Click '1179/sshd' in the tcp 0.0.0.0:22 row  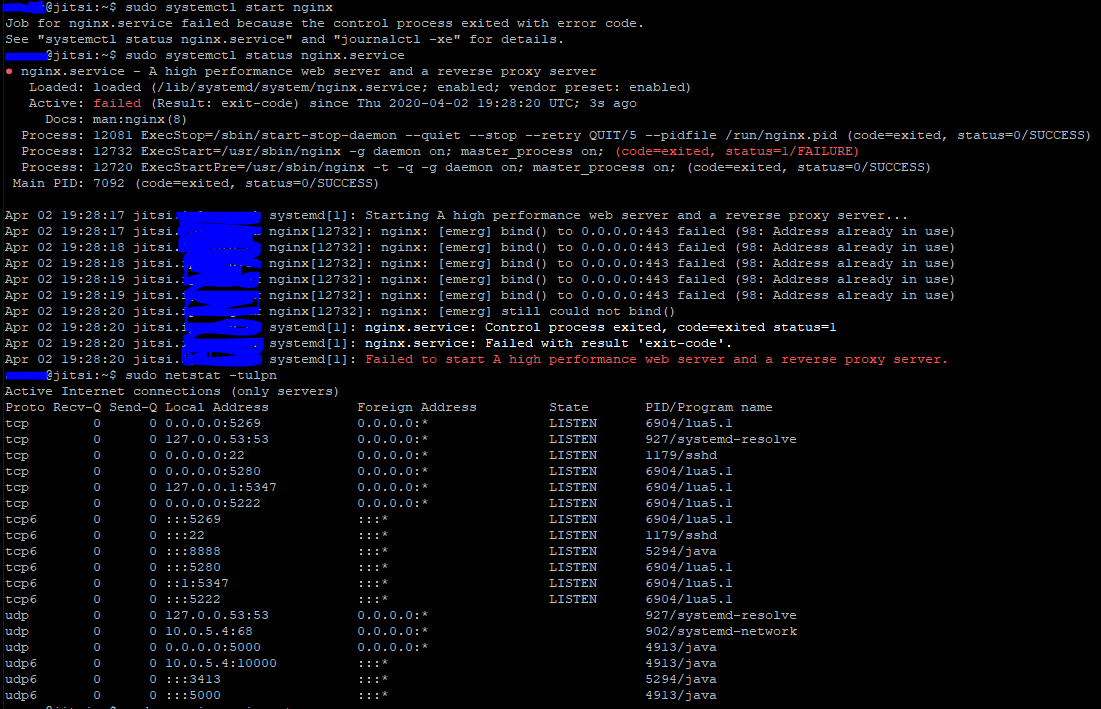click(x=681, y=456)
